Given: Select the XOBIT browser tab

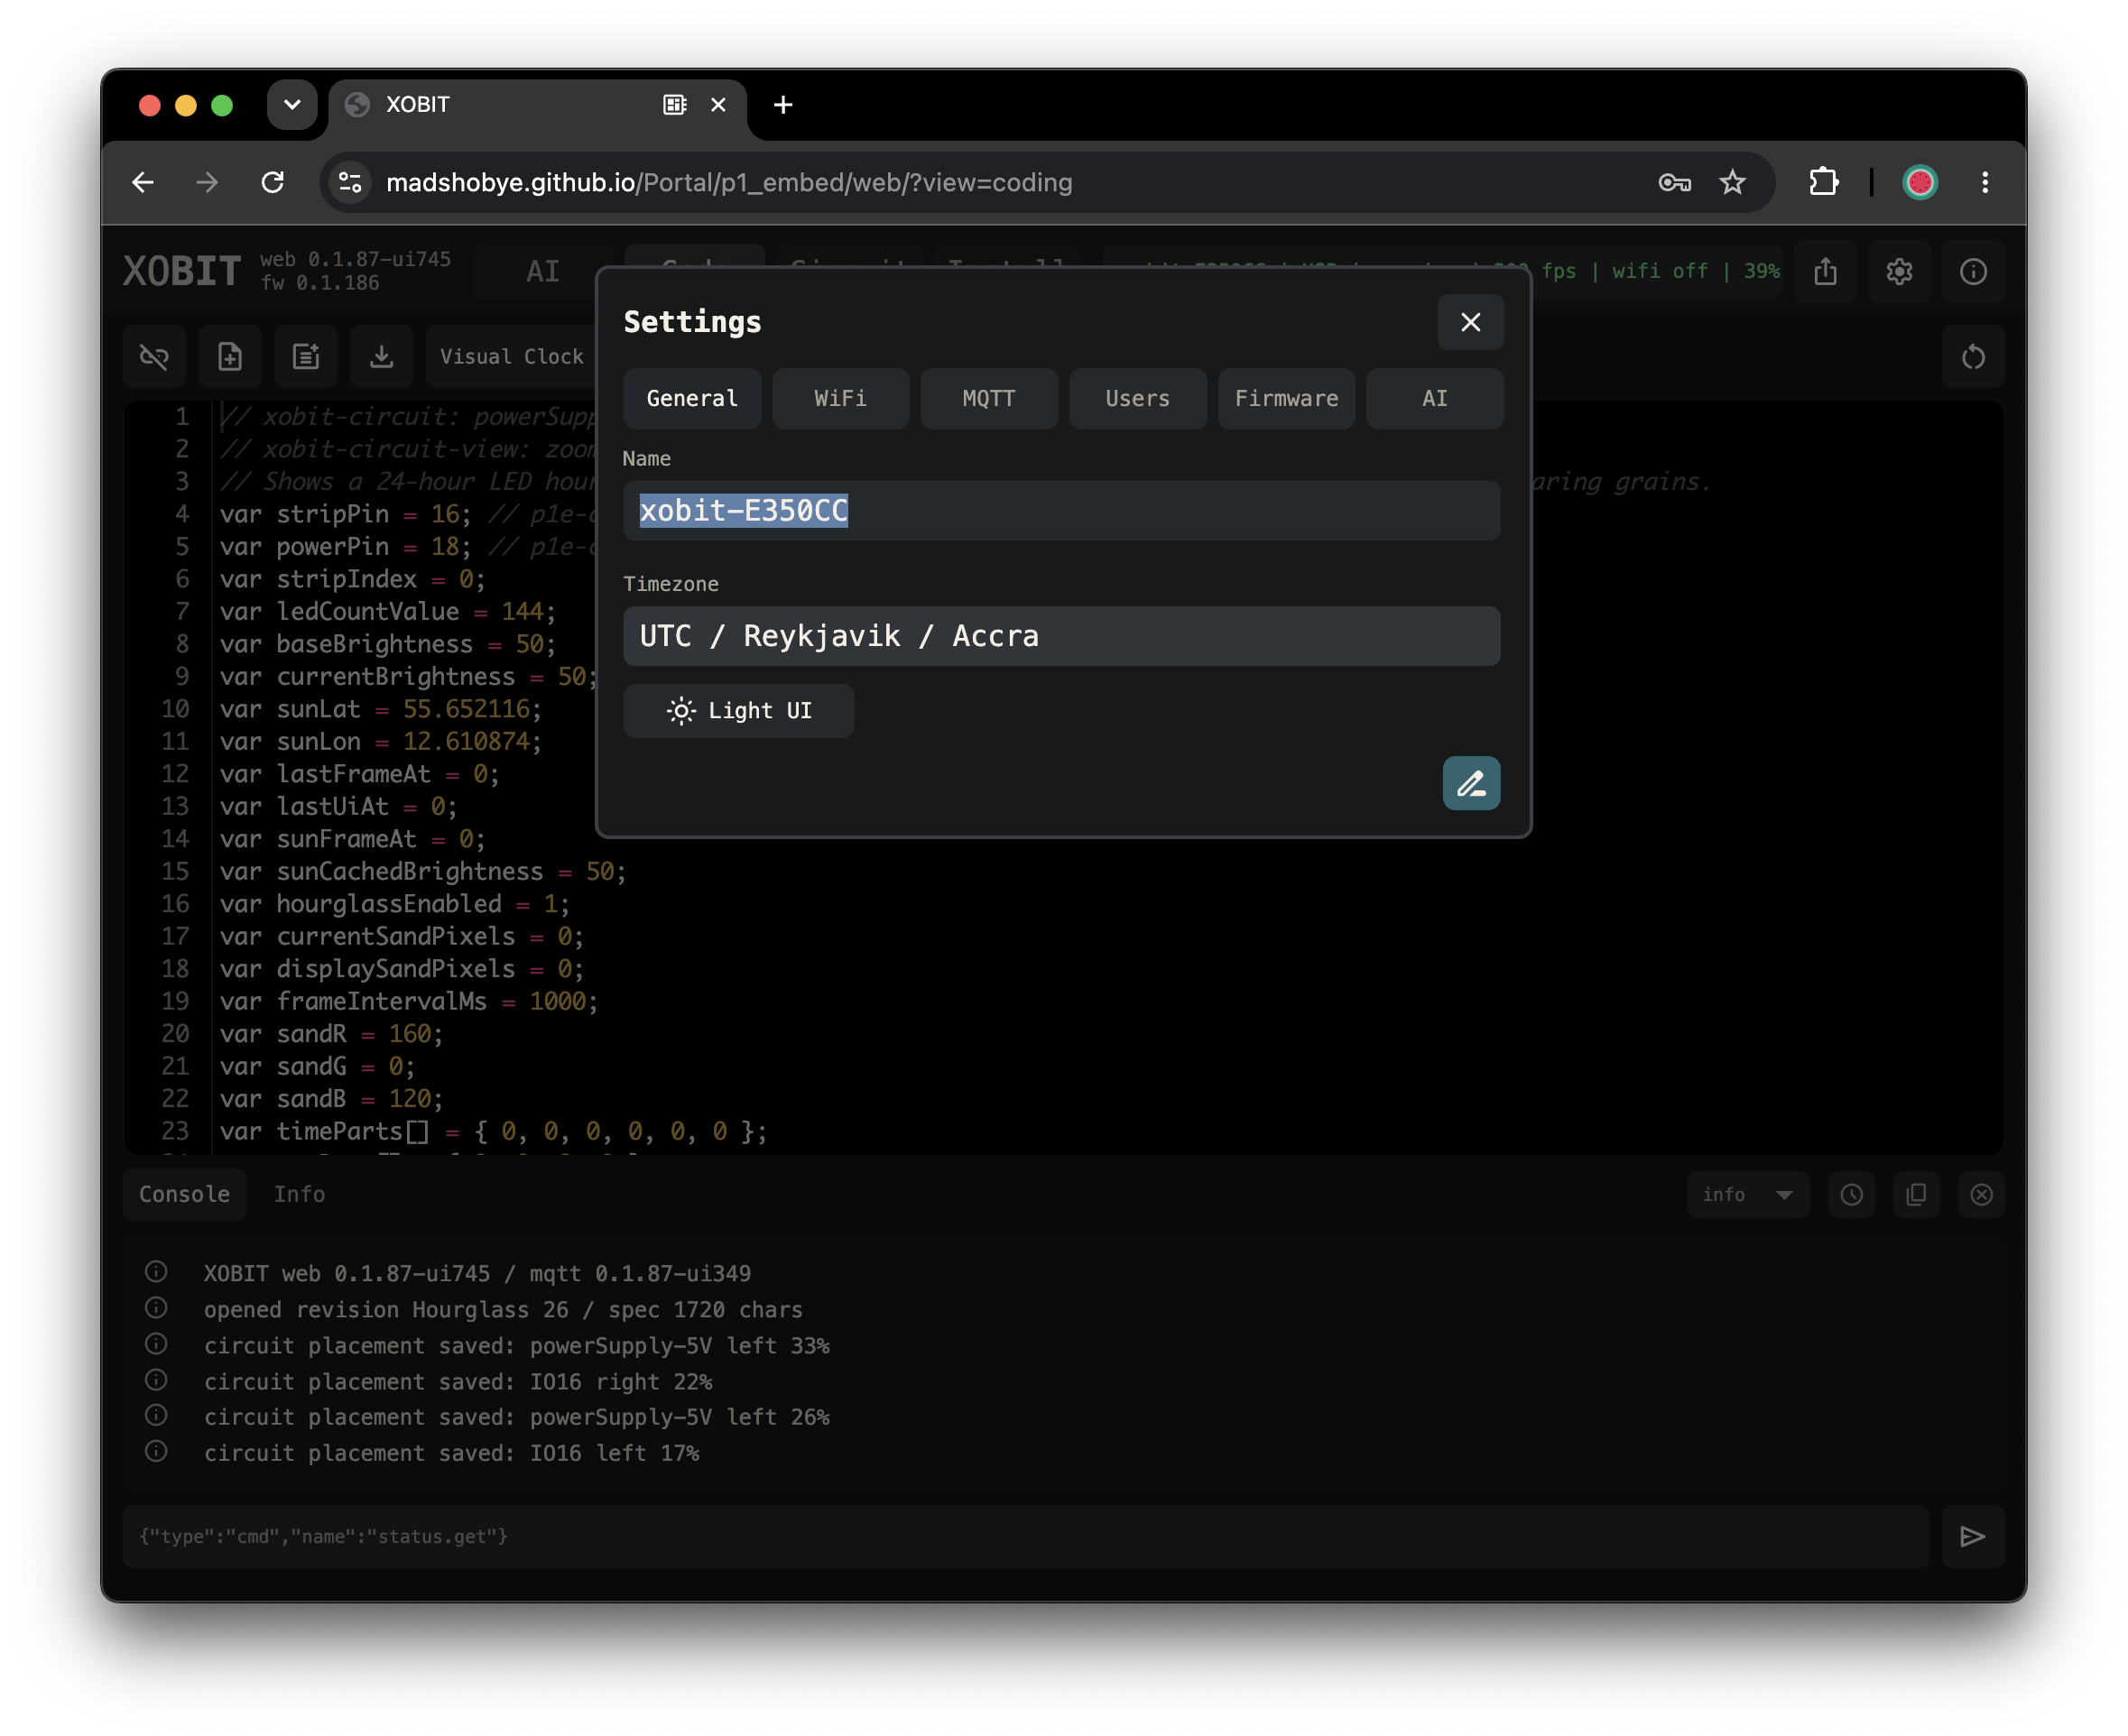Looking at the screenshot, I should pyautogui.click(x=537, y=104).
